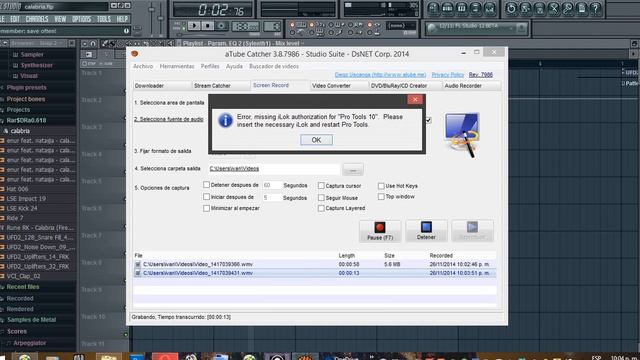This screenshot has height=360, width=640.
Task: Collapse the calabria folder in browser
Action: (20, 131)
